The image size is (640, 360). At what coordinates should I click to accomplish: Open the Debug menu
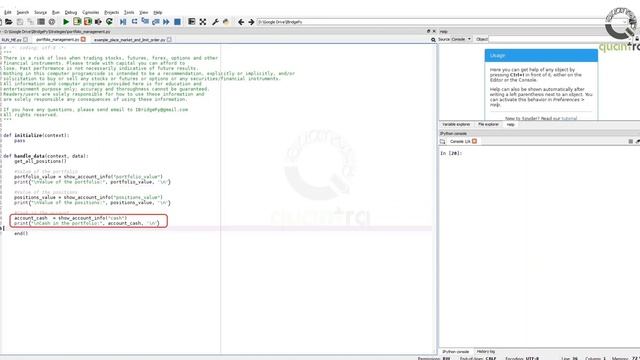click(x=71, y=12)
